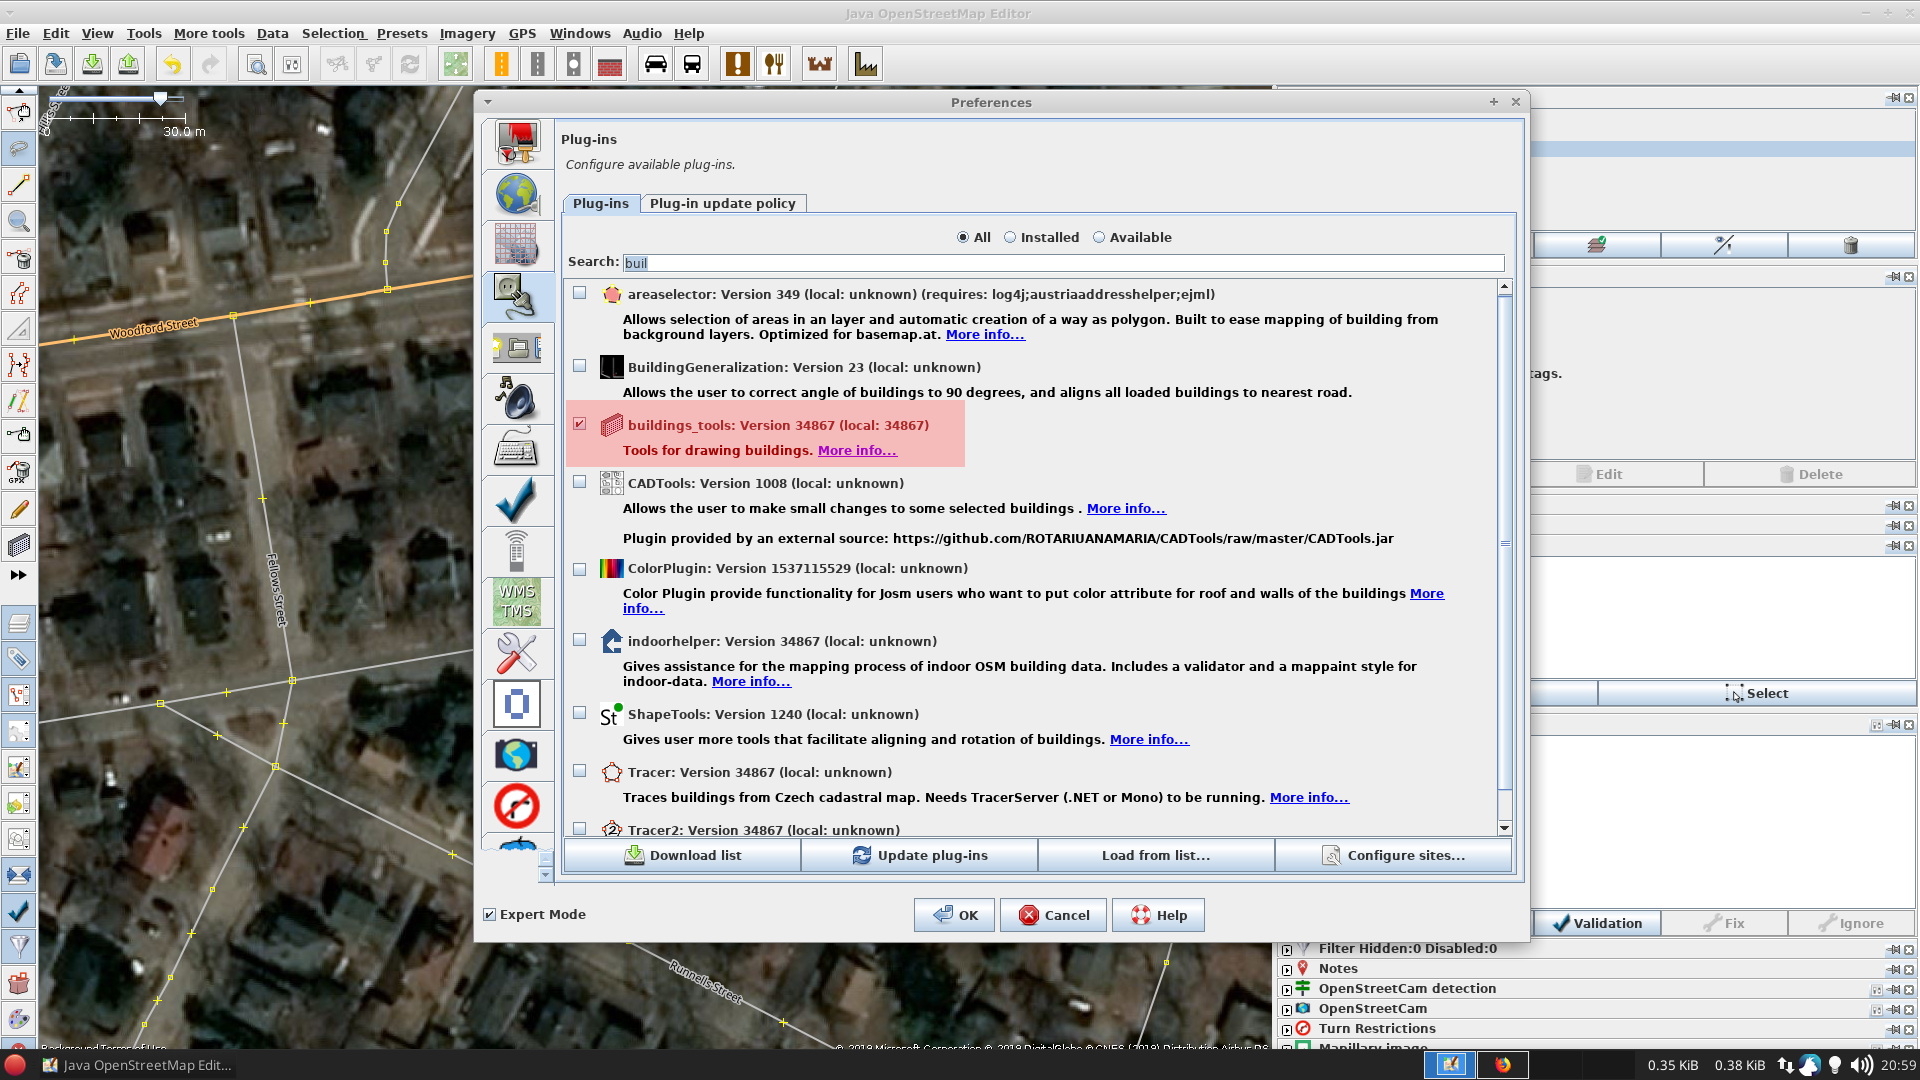The width and height of the screenshot is (1920, 1080).
Task: Click the Download data toolbar icon
Action: point(91,63)
